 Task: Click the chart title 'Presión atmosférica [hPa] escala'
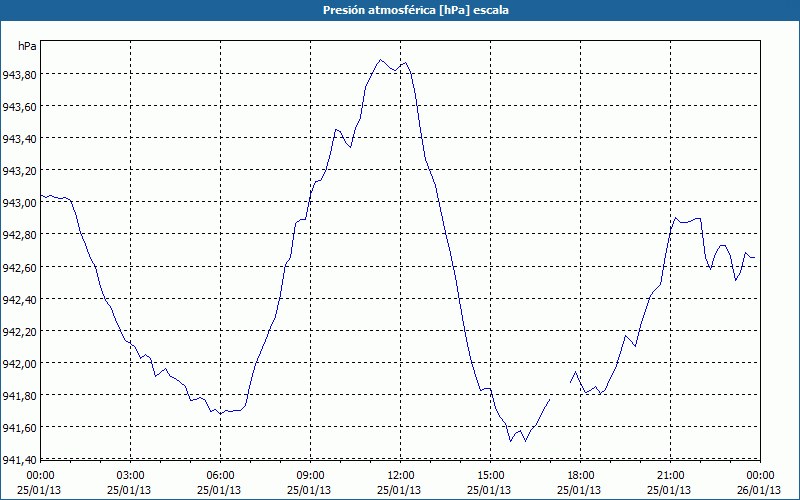point(415,10)
